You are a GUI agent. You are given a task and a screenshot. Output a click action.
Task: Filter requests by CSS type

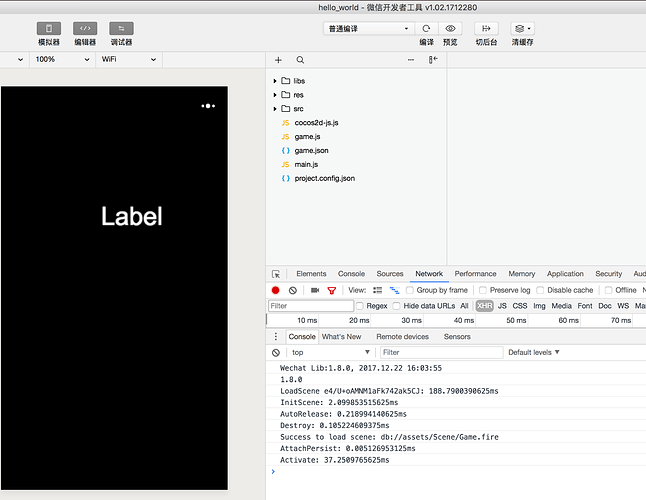coord(520,306)
